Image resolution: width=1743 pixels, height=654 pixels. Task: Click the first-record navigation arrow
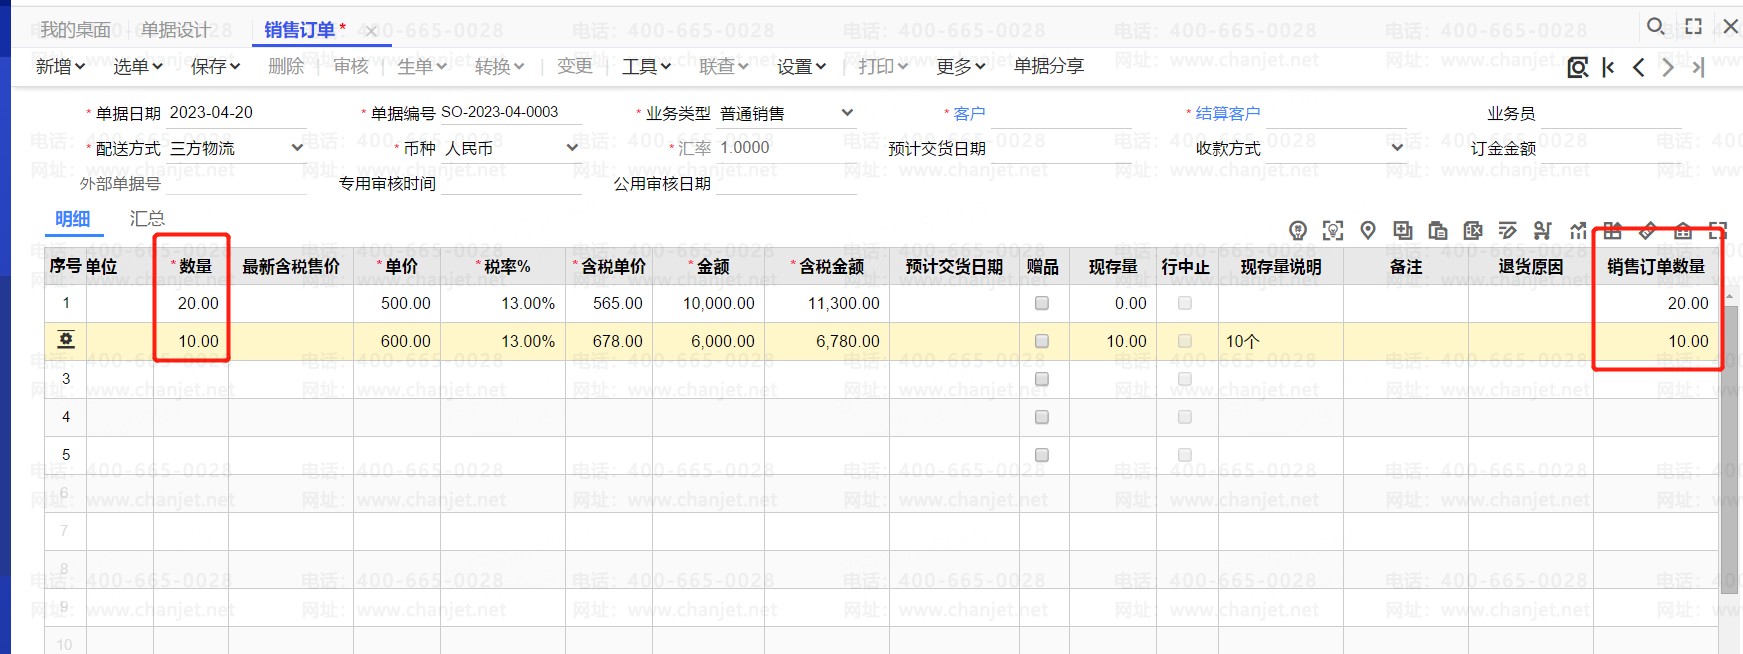pyautogui.click(x=1608, y=67)
